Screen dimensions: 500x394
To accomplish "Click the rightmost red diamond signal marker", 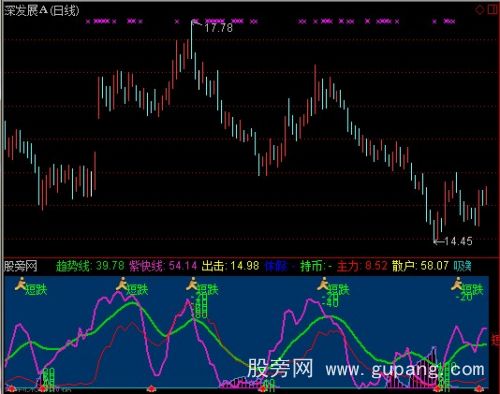I will 479,389.
